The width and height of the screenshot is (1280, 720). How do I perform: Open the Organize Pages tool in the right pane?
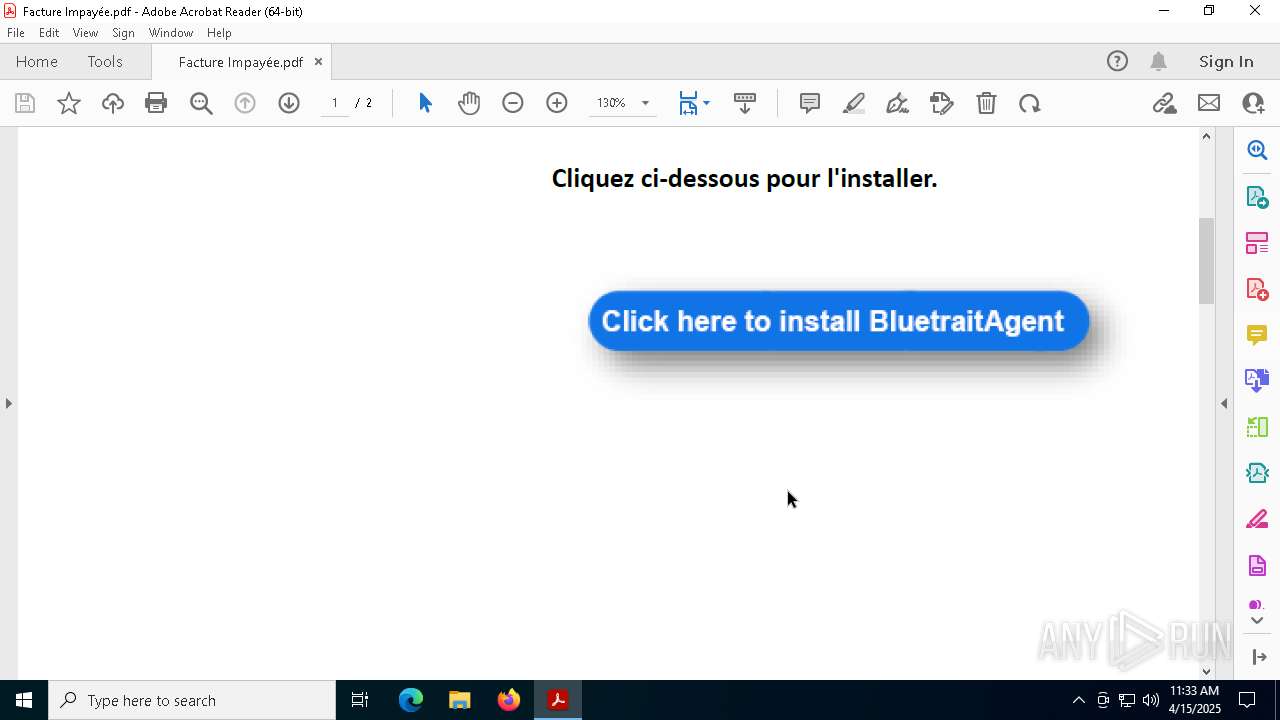[1257, 242]
